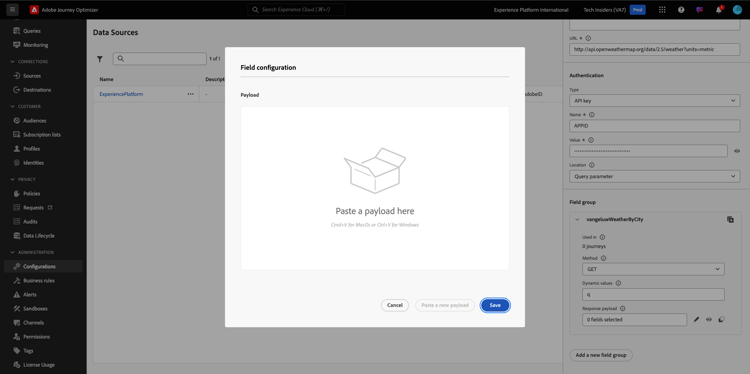Open Subscription lists in sidebar
The image size is (750, 374).
[x=43, y=135]
